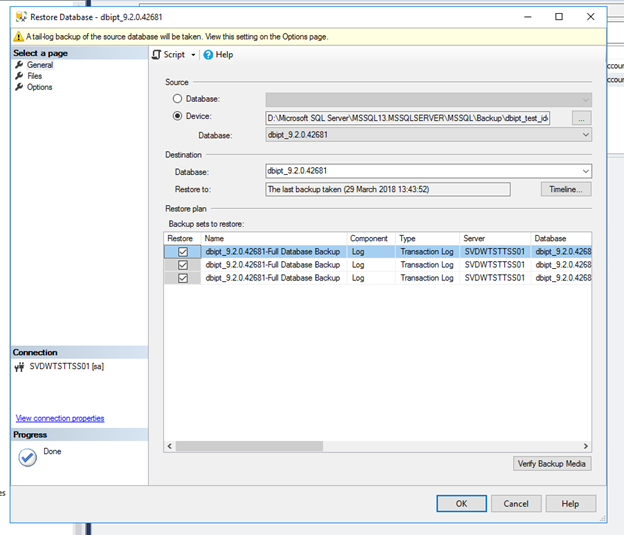The width and height of the screenshot is (624, 535).
Task: Click the Name column header
Action: pos(274,238)
